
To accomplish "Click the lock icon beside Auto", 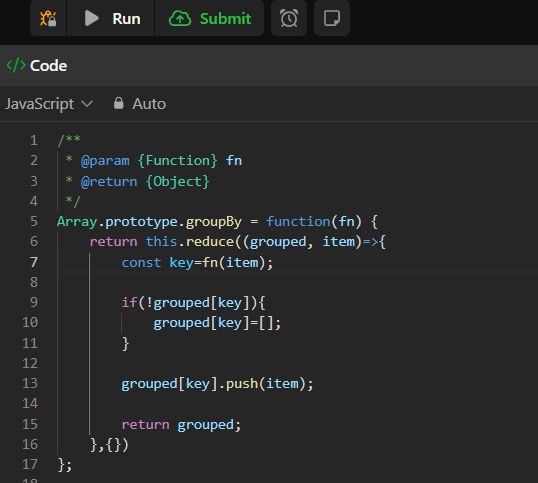I will pos(118,103).
